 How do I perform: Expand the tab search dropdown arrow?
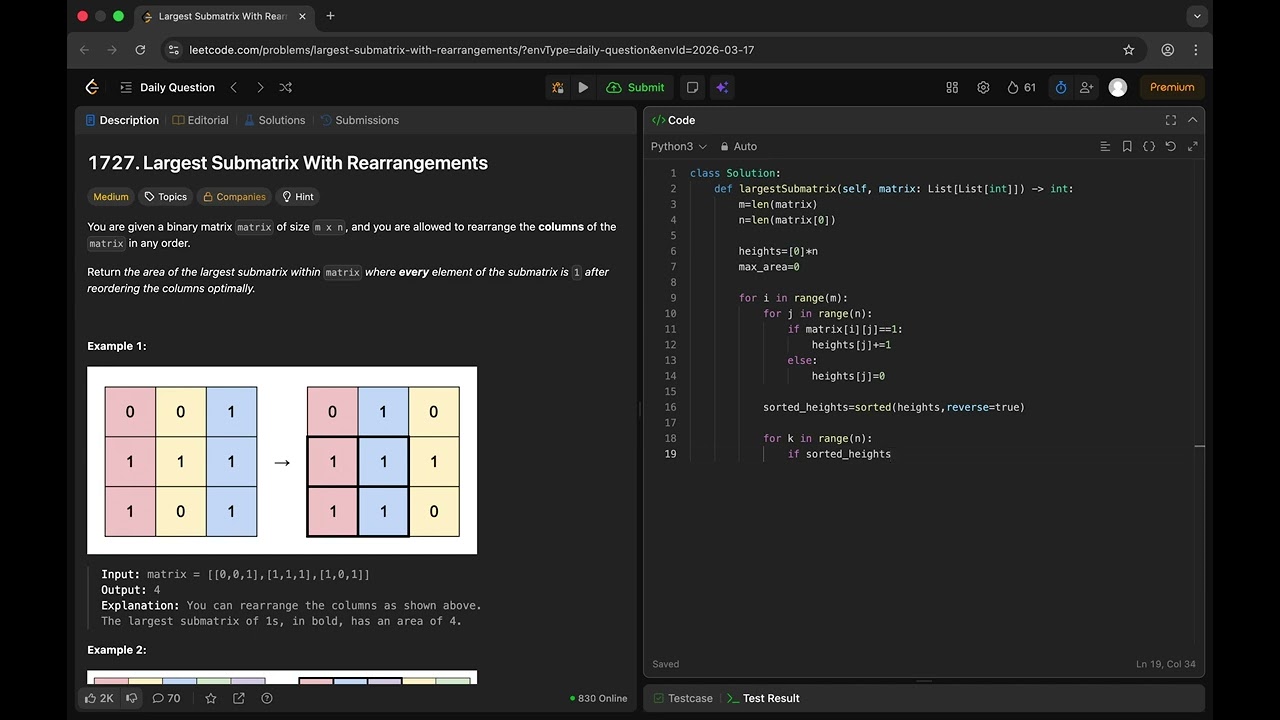tap(1197, 16)
